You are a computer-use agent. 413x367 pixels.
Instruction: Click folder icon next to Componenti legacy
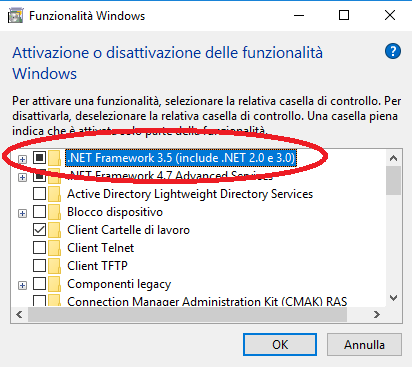(54, 284)
